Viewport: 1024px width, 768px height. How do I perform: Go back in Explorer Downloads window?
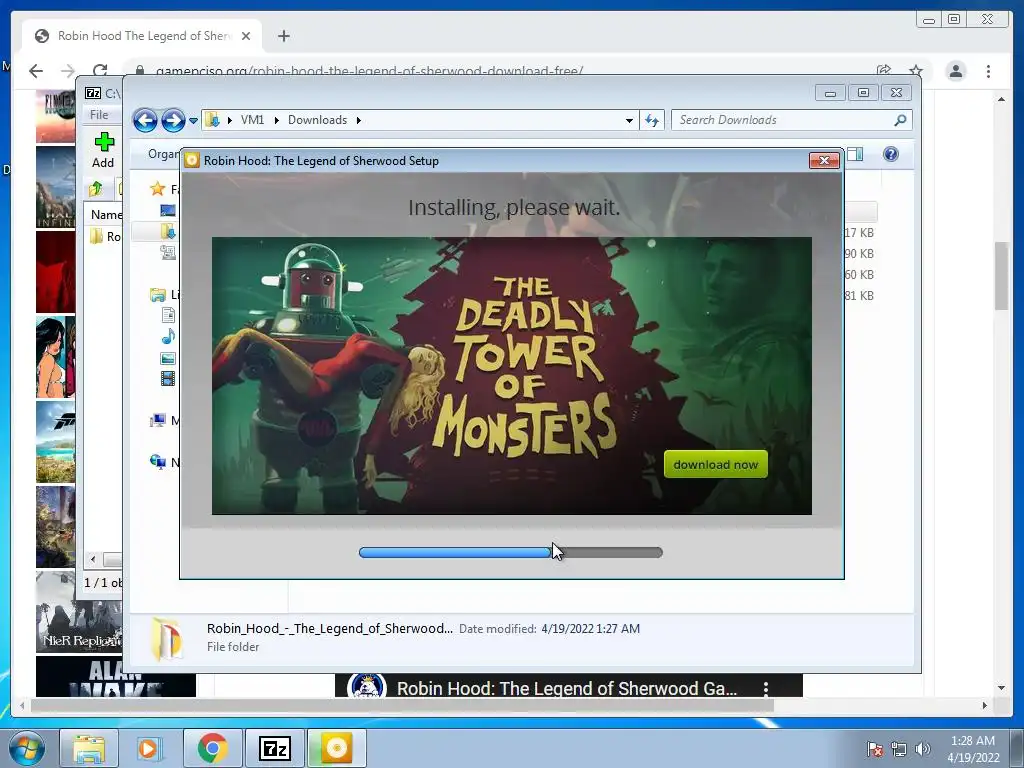[x=145, y=120]
